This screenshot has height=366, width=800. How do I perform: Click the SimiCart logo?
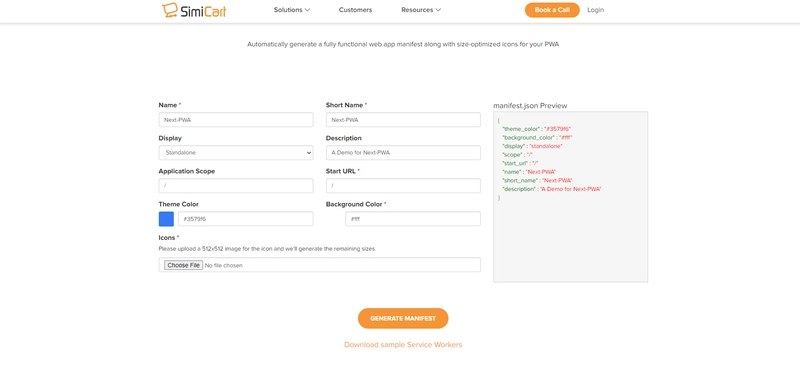coord(194,10)
